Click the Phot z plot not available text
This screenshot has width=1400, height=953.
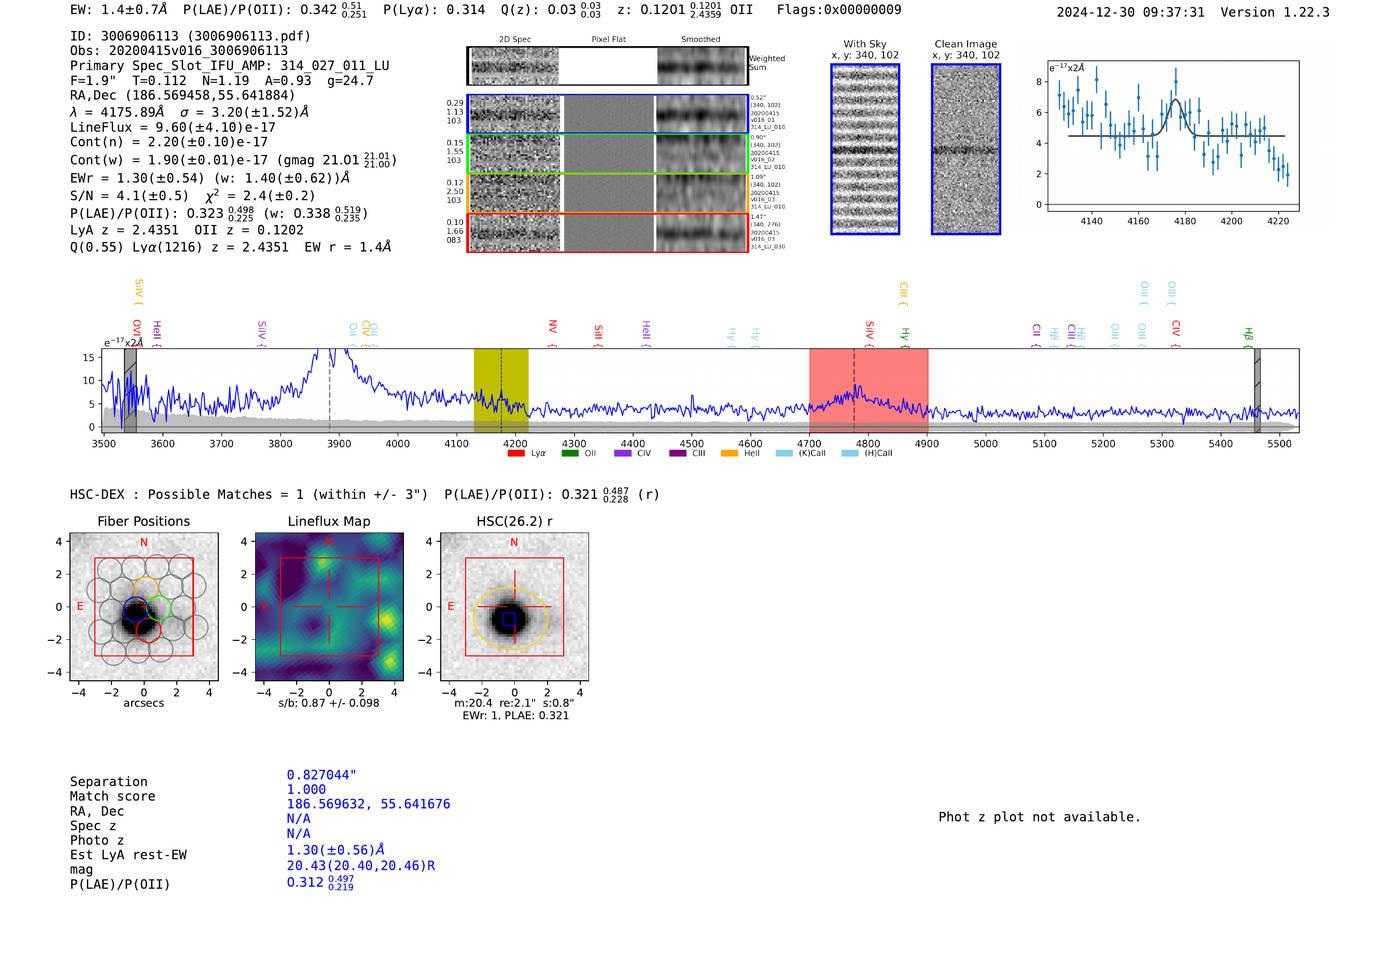point(1039,817)
